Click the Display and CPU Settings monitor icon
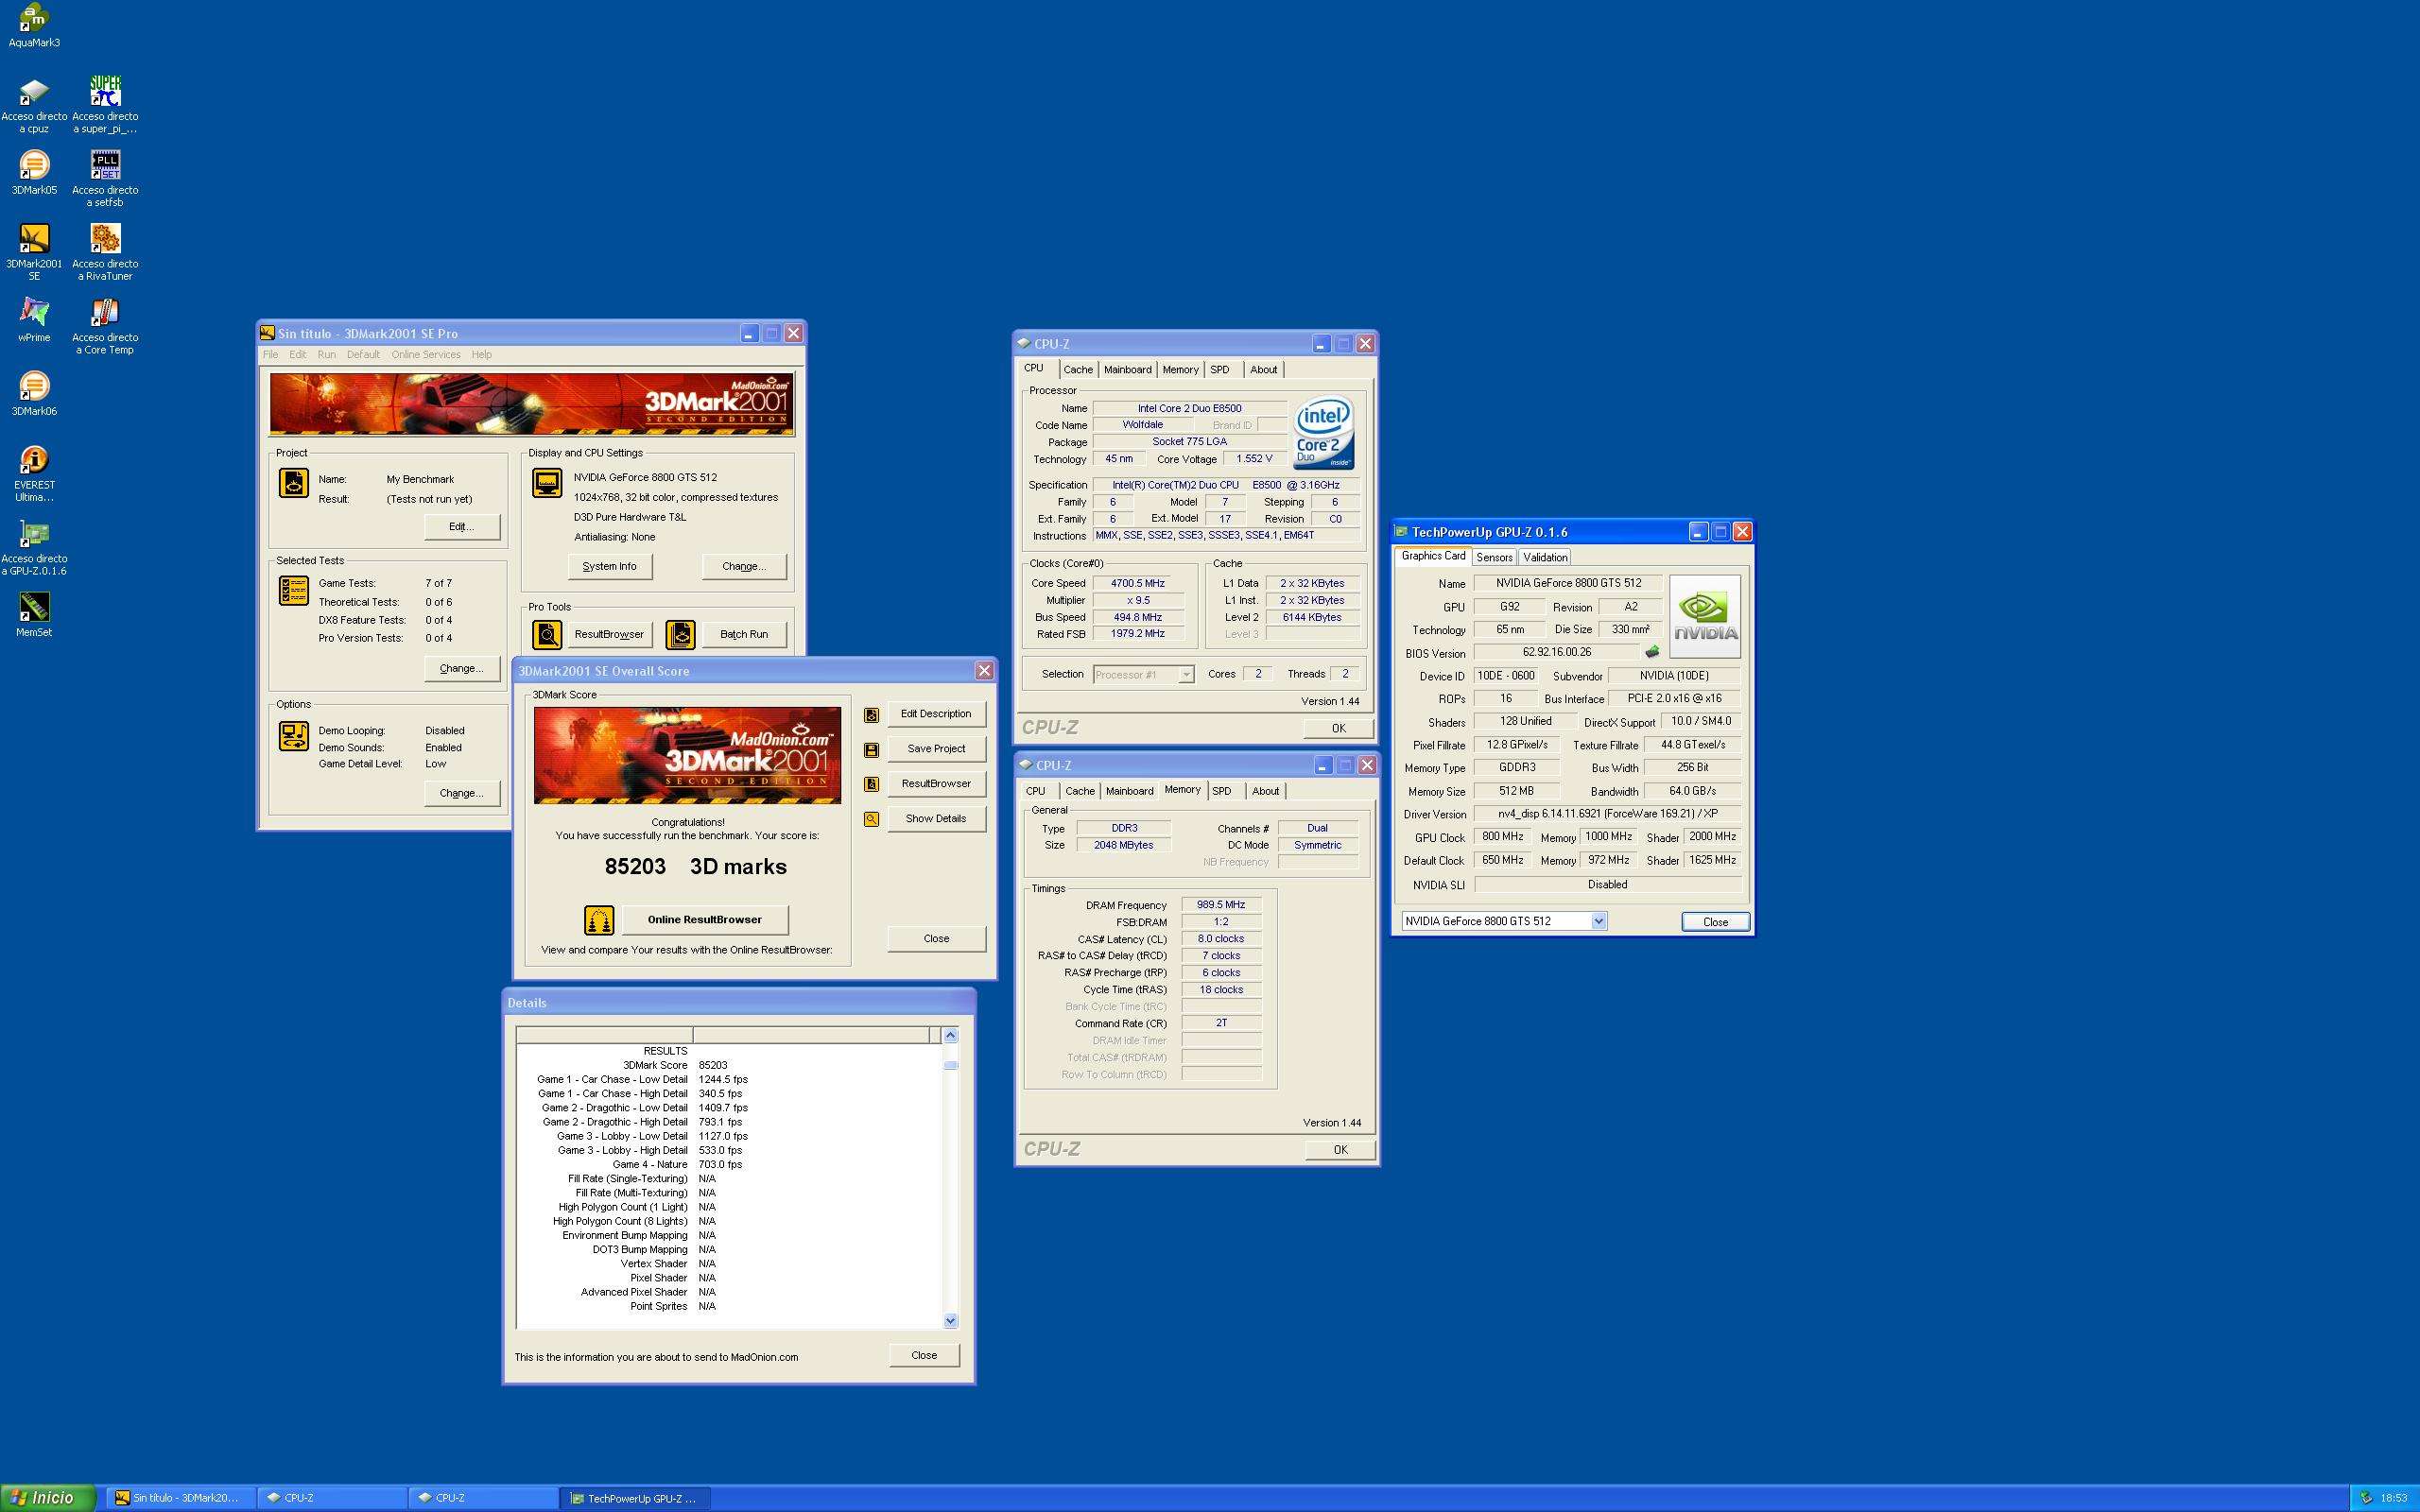This screenshot has width=2420, height=1512. click(547, 483)
